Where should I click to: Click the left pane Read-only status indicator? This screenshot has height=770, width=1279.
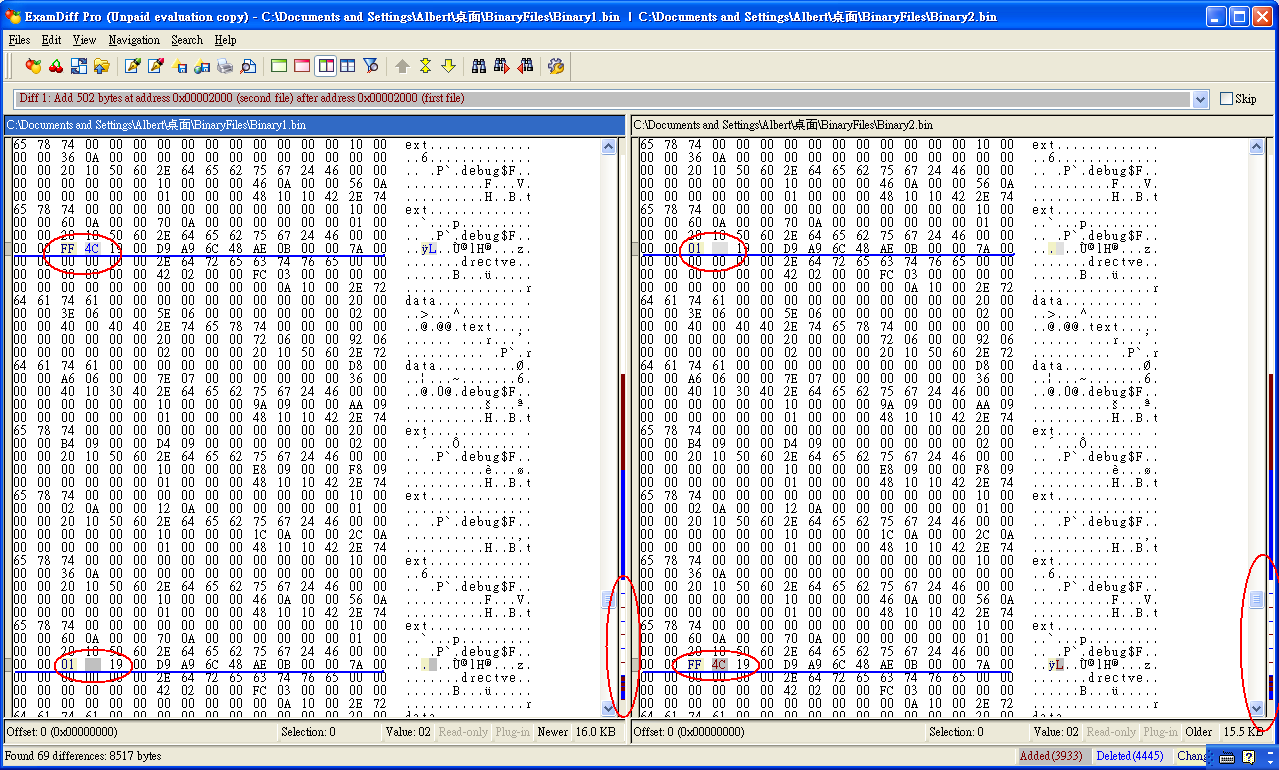click(463, 732)
